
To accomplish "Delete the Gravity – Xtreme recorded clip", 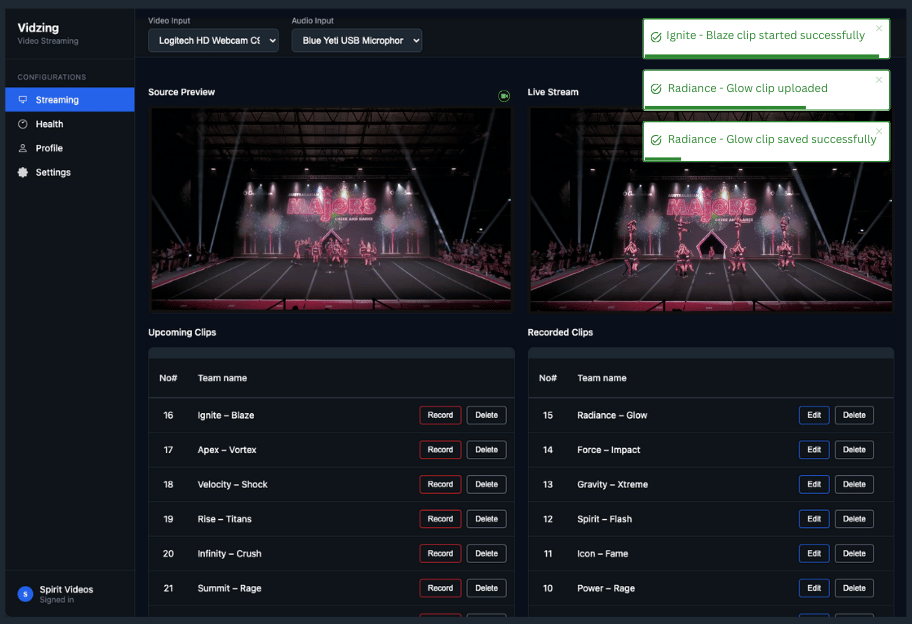I will coord(854,484).
